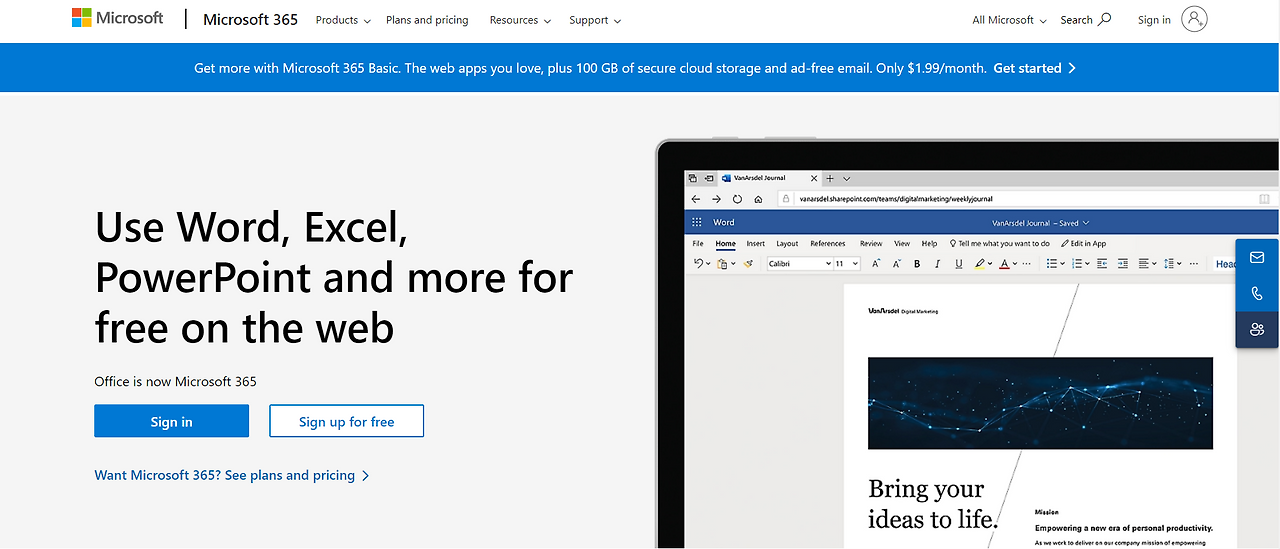Click Get started in the blue banner
1280x549 pixels.
point(1034,68)
